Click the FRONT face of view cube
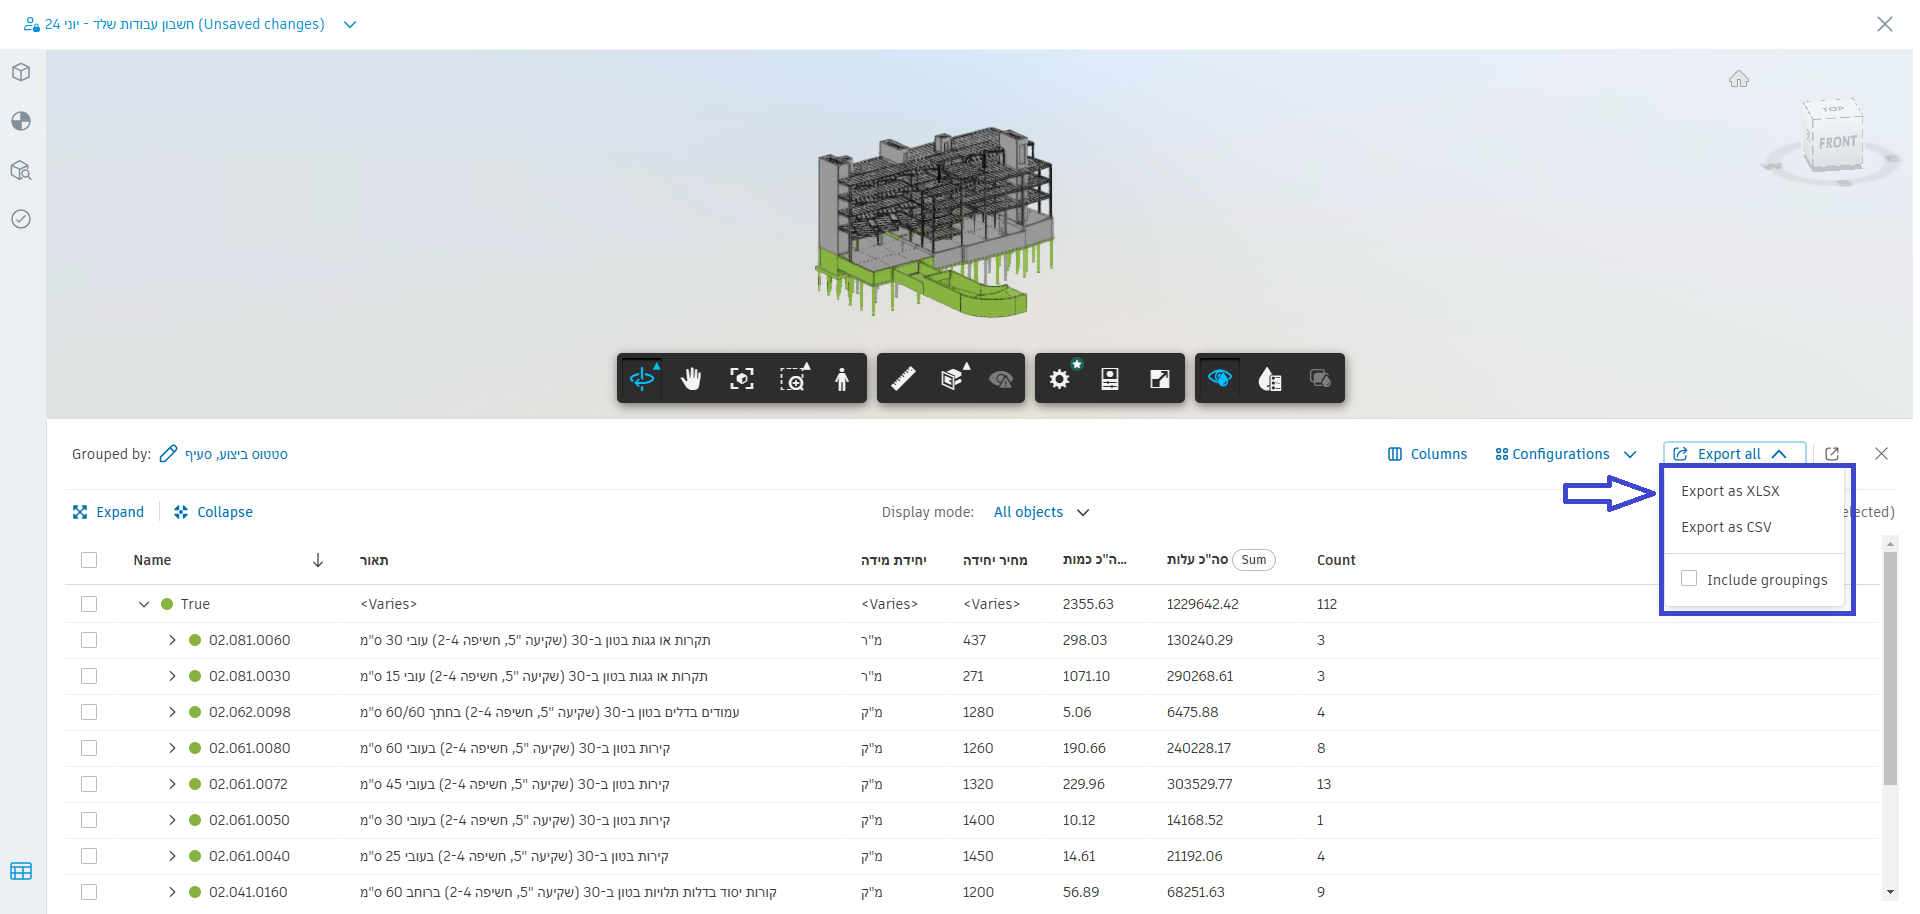 (1837, 143)
